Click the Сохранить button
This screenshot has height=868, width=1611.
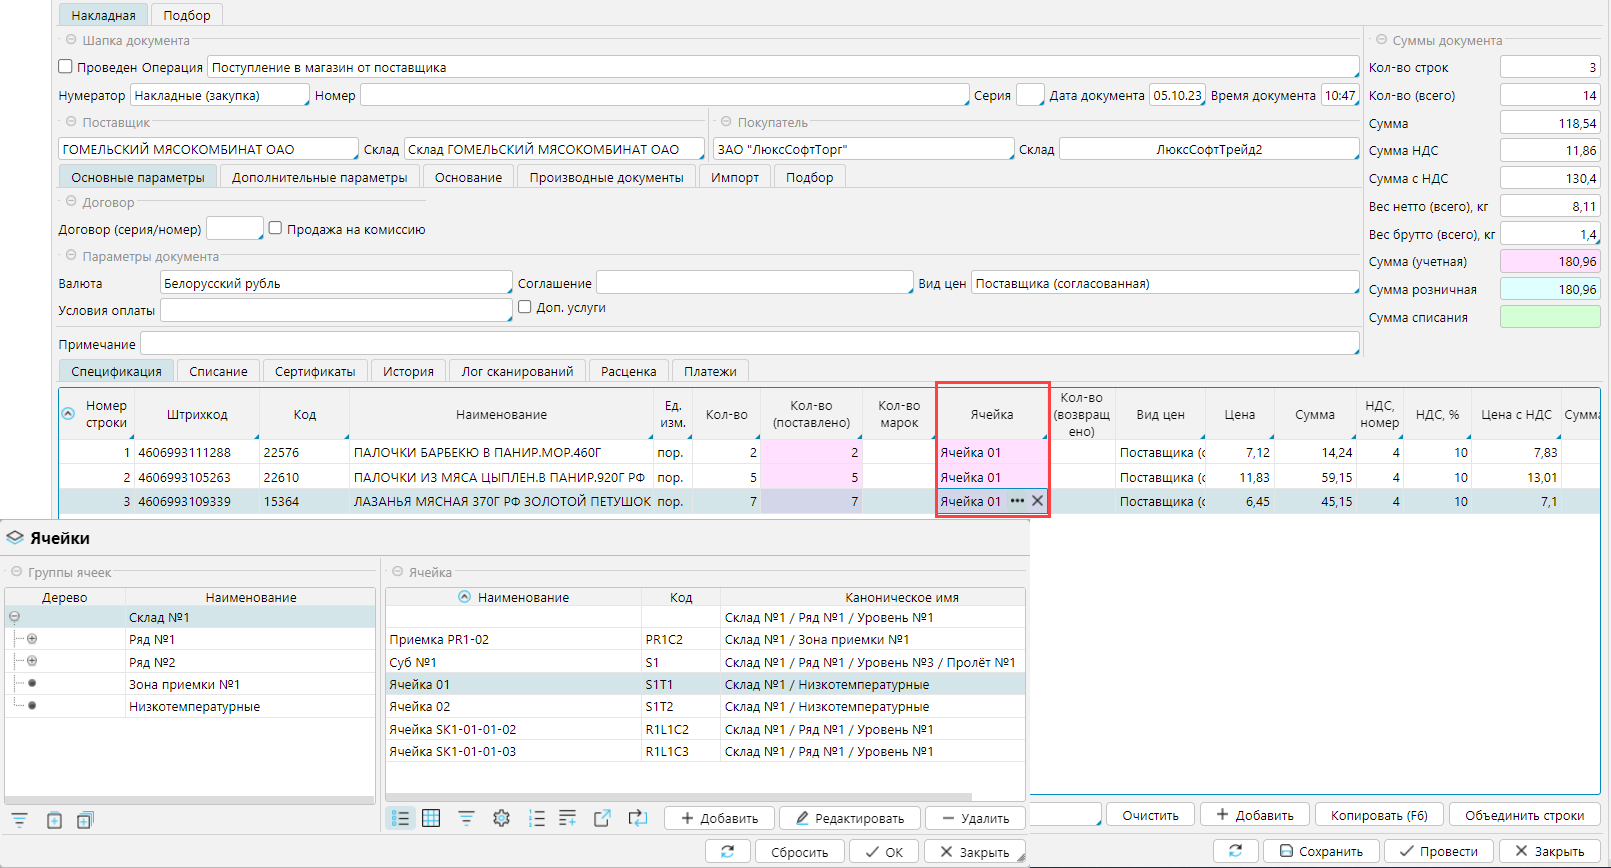click(1321, 851)
